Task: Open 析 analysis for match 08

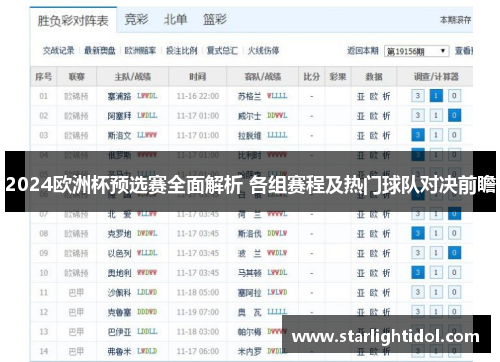Action: [x=386, y=234]
